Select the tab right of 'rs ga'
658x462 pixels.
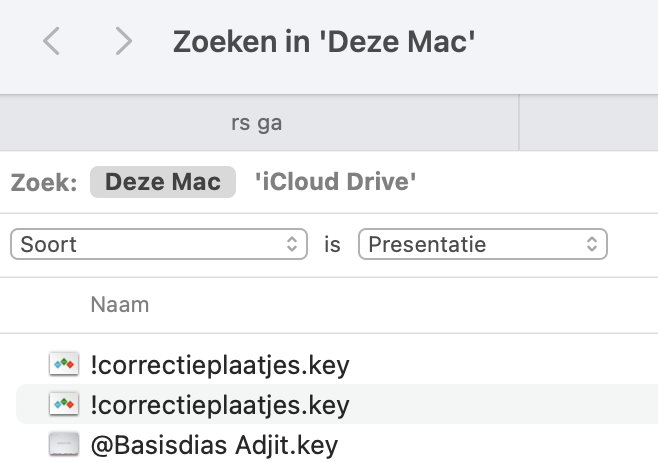[x=588, y=123]
